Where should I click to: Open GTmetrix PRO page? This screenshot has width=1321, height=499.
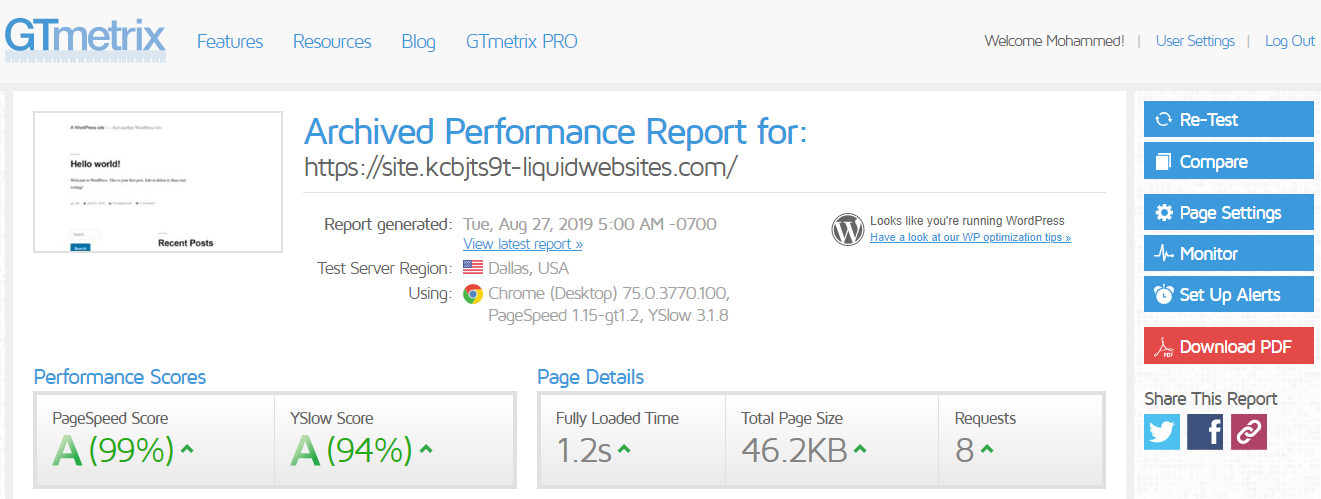(x=522, y=41)
